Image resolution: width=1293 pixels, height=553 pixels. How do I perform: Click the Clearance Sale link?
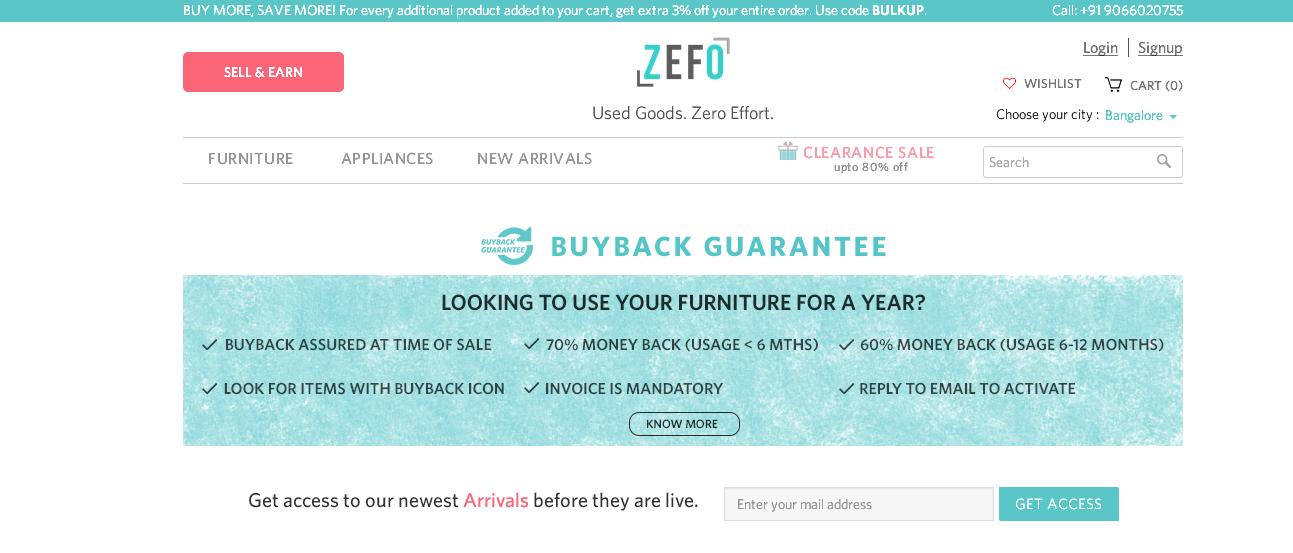coord(868,152)
